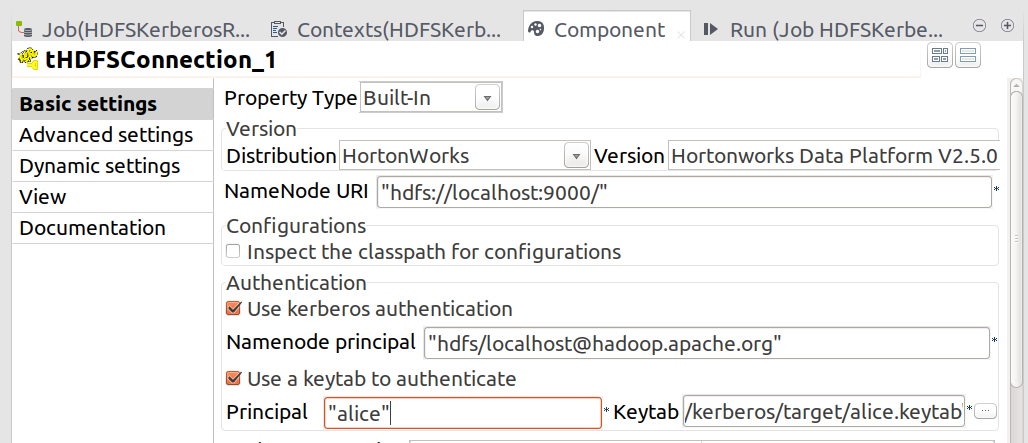Switch to the Contexts tab
This screenshot has width=1028, height=443.
click(390, 29)
